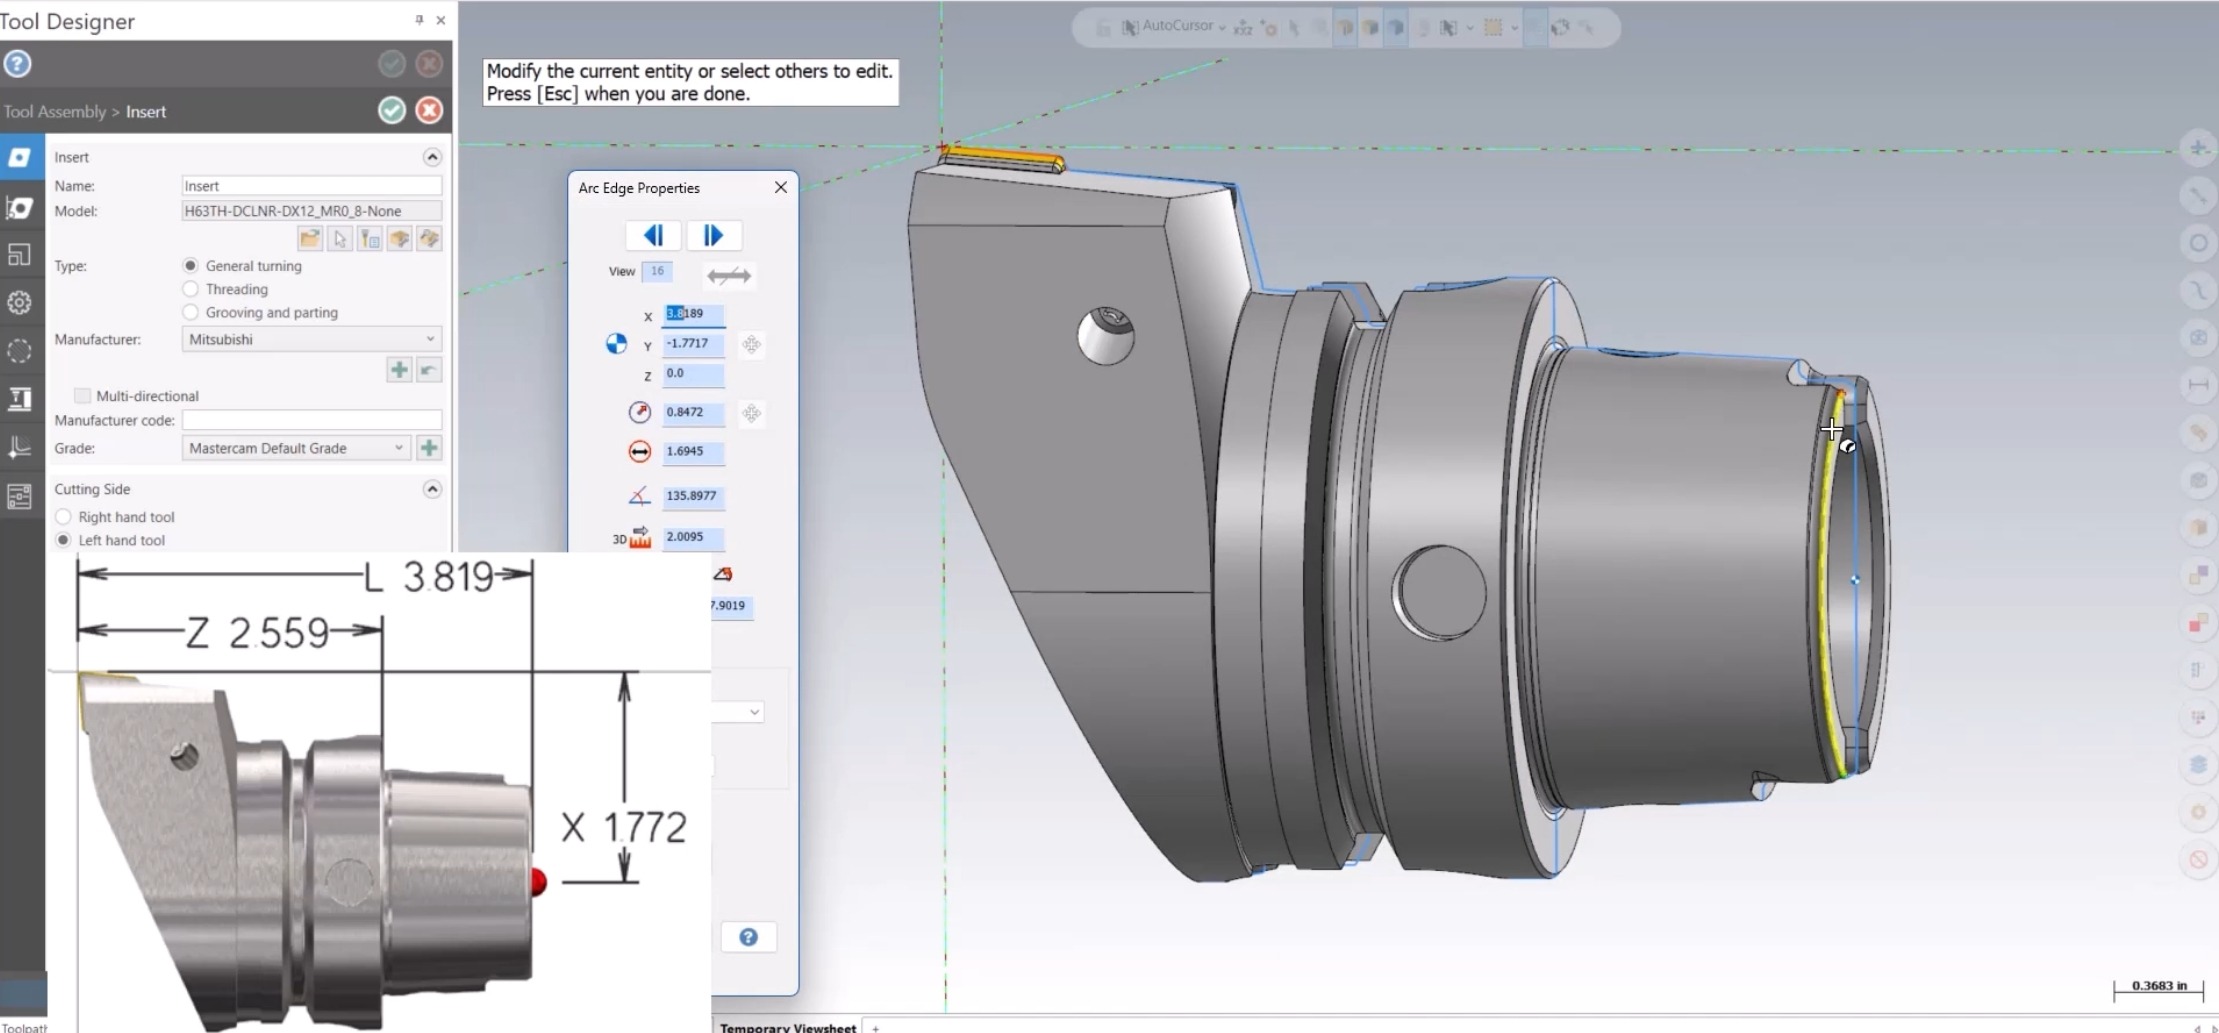Screen dimensions: 2219x1033
Task: Go to previous entity in Arc Edge Properties
Action: [653, 235]
